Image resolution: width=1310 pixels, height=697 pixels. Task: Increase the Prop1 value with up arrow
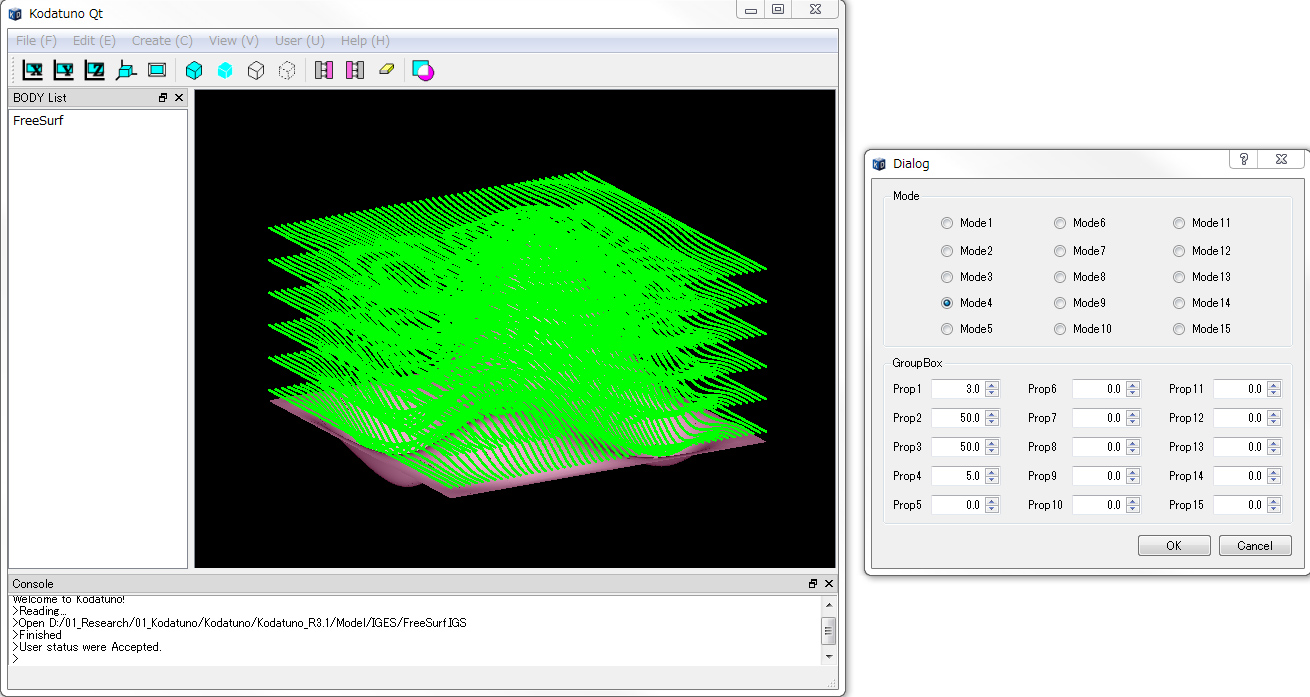tap(991, 385)
